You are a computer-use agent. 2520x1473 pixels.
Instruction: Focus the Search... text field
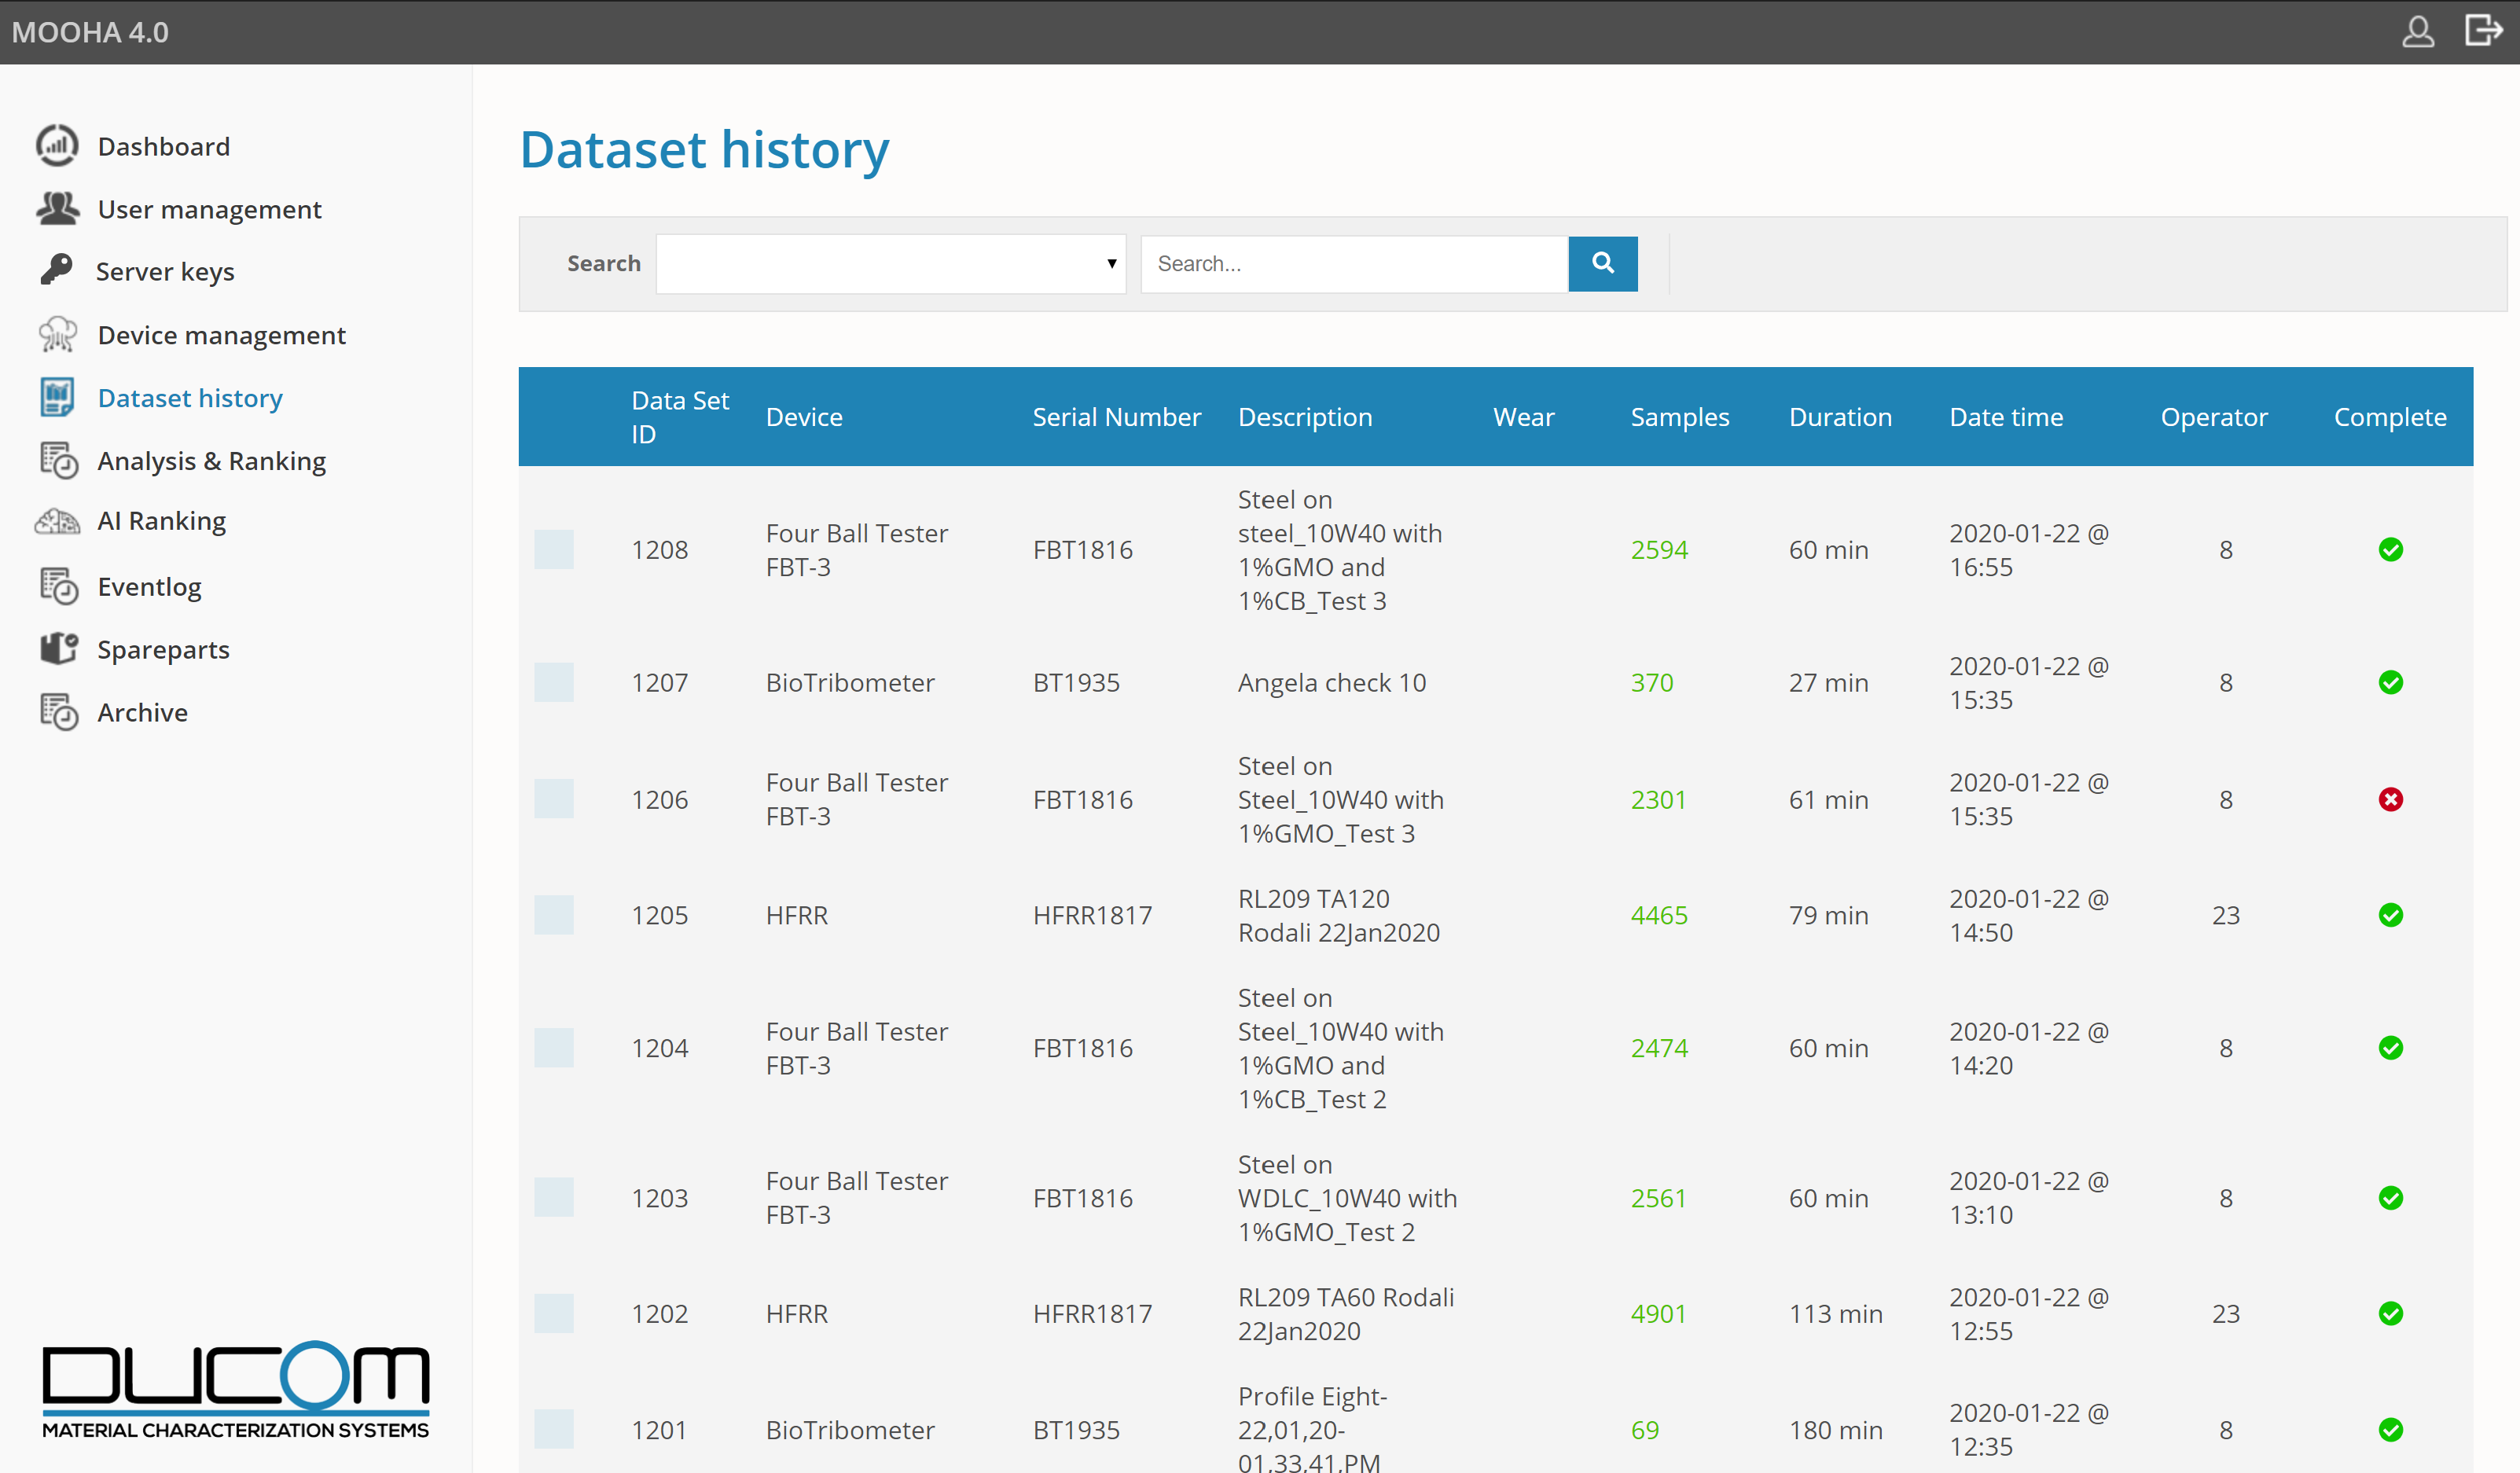coord(1353,264)
